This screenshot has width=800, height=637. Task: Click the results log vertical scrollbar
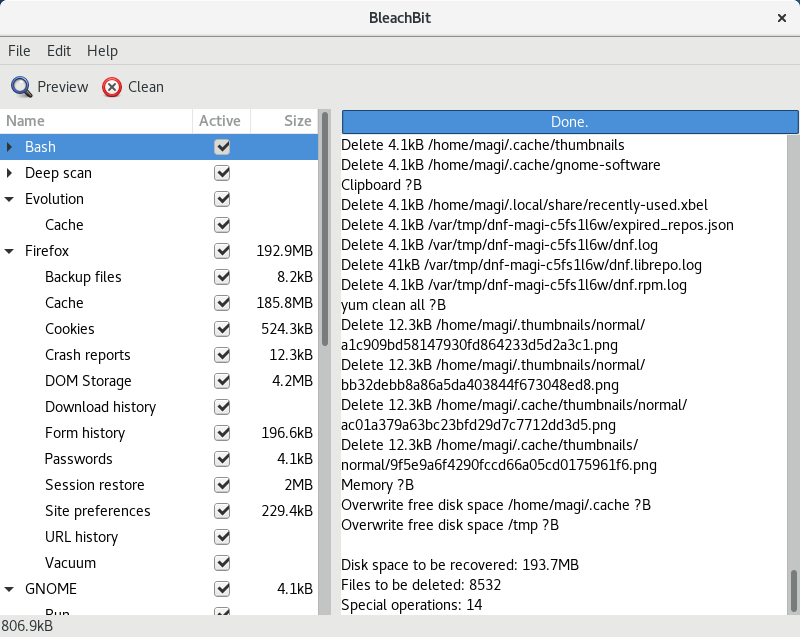(x=793, y=591)
